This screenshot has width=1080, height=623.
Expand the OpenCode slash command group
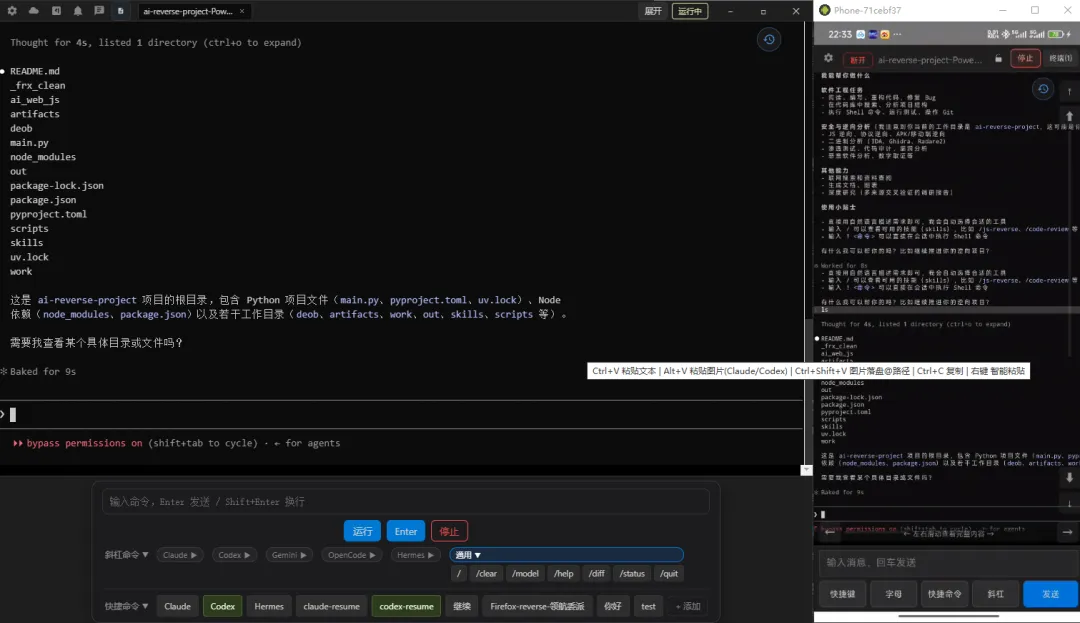(351, 555)
